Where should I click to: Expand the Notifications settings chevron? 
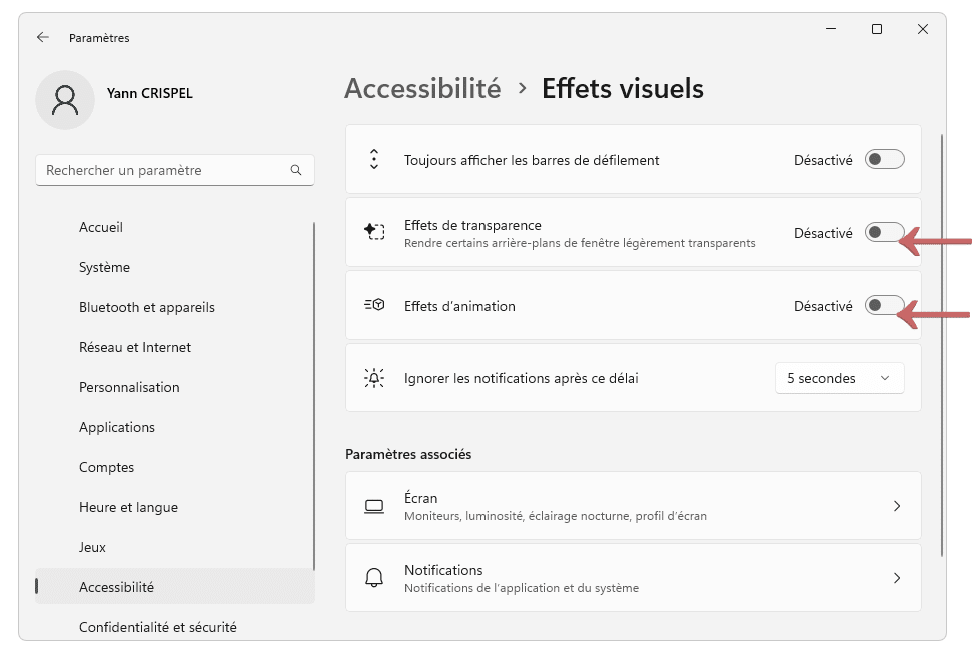coord(896,578)
